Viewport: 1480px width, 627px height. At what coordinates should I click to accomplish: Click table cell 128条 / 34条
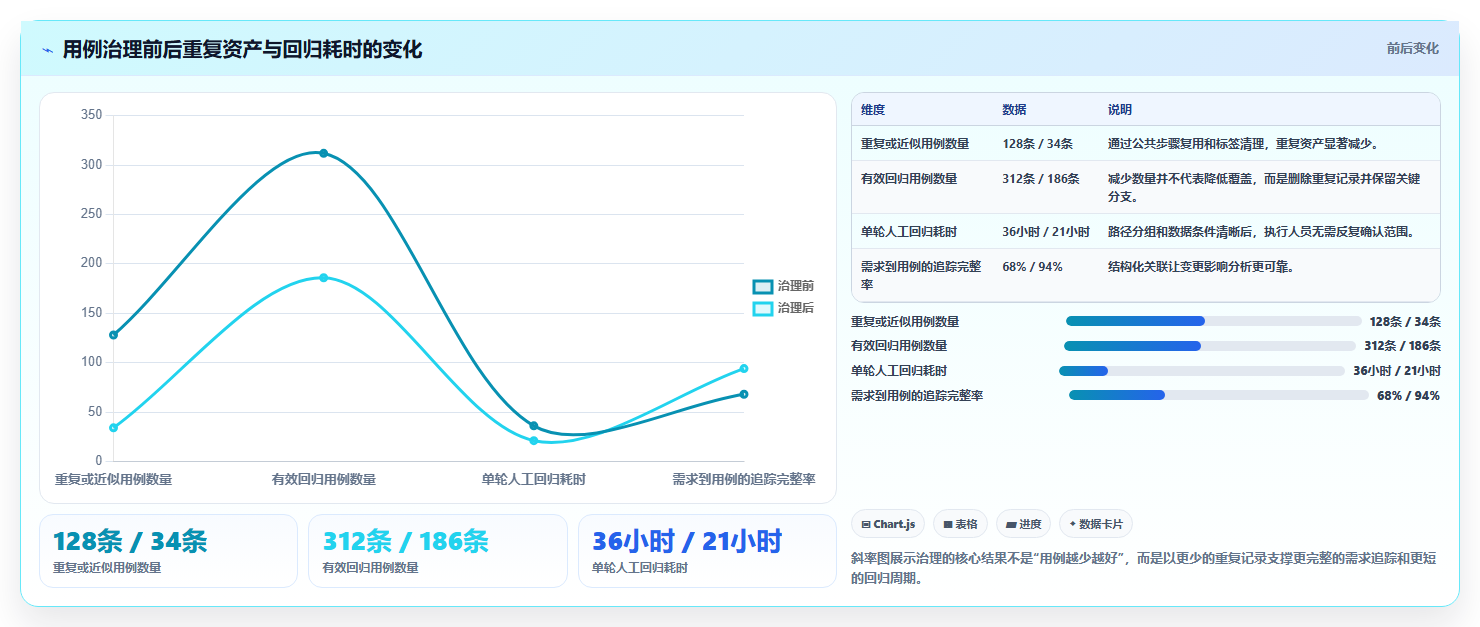point(1037,144)
